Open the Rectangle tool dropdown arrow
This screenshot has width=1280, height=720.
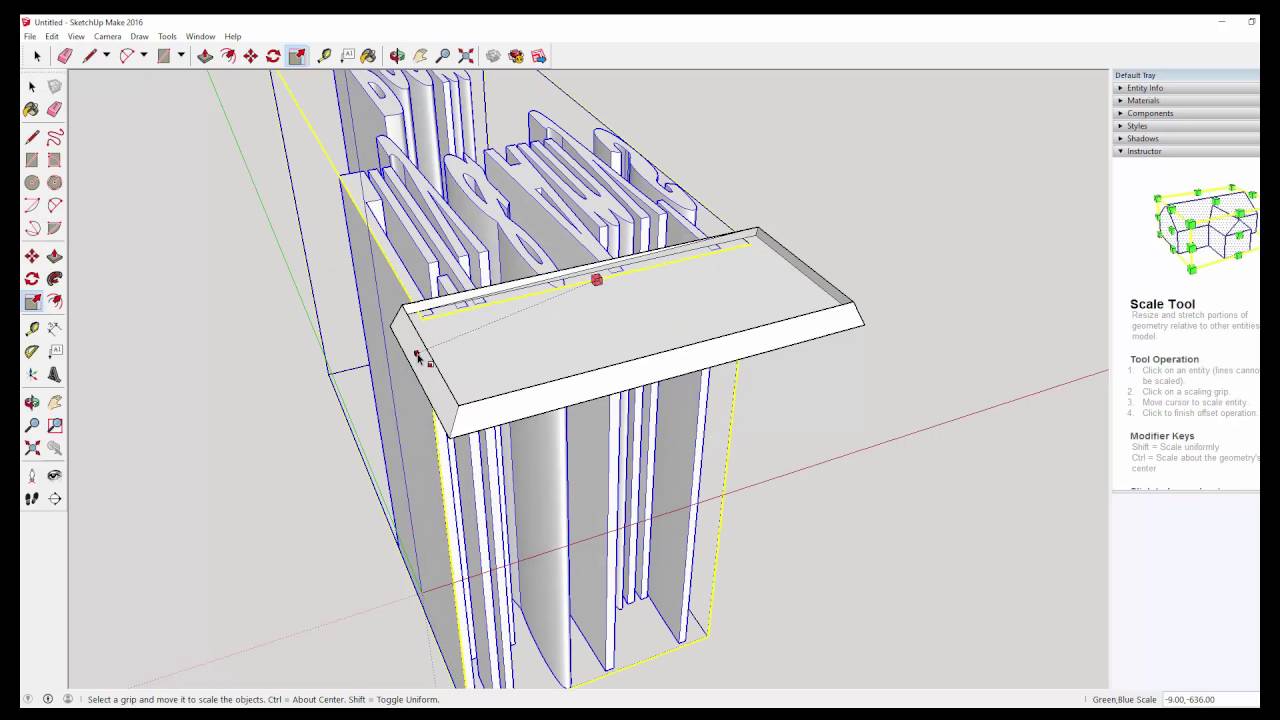click(x=181, y=56)
